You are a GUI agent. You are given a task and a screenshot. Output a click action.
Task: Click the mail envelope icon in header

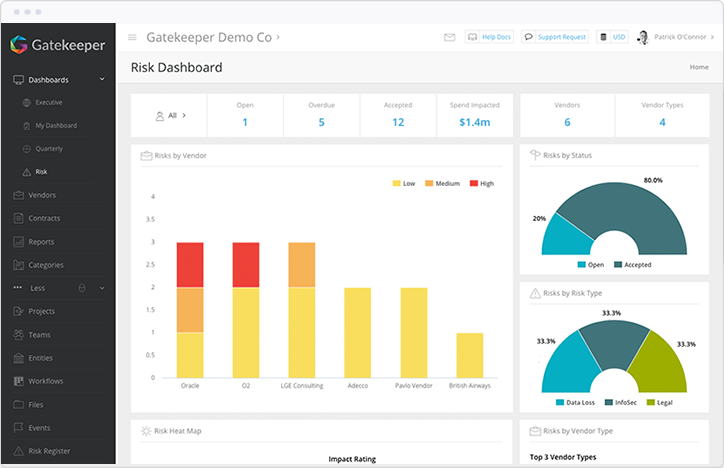click(450, 37)
